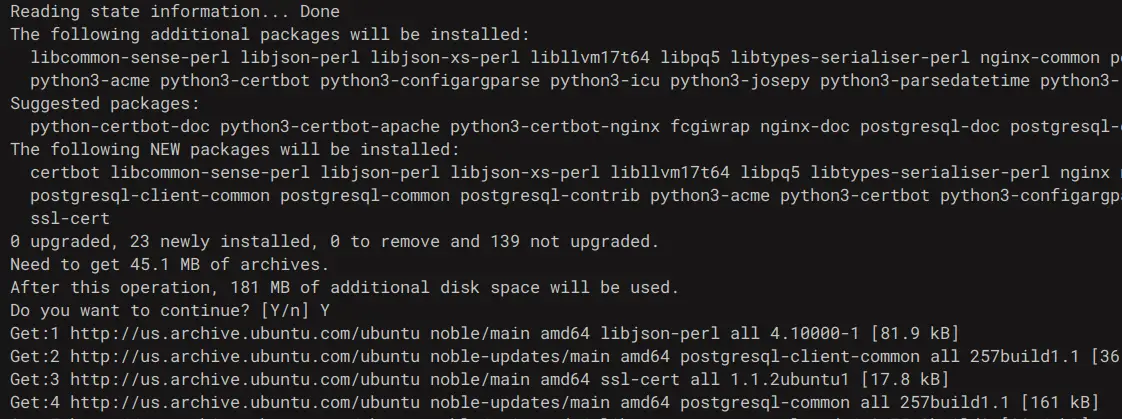Viewport: 1122px width, 419px height.
Task: Click the standalone ssl-cert package line
Action: [70, 218]
